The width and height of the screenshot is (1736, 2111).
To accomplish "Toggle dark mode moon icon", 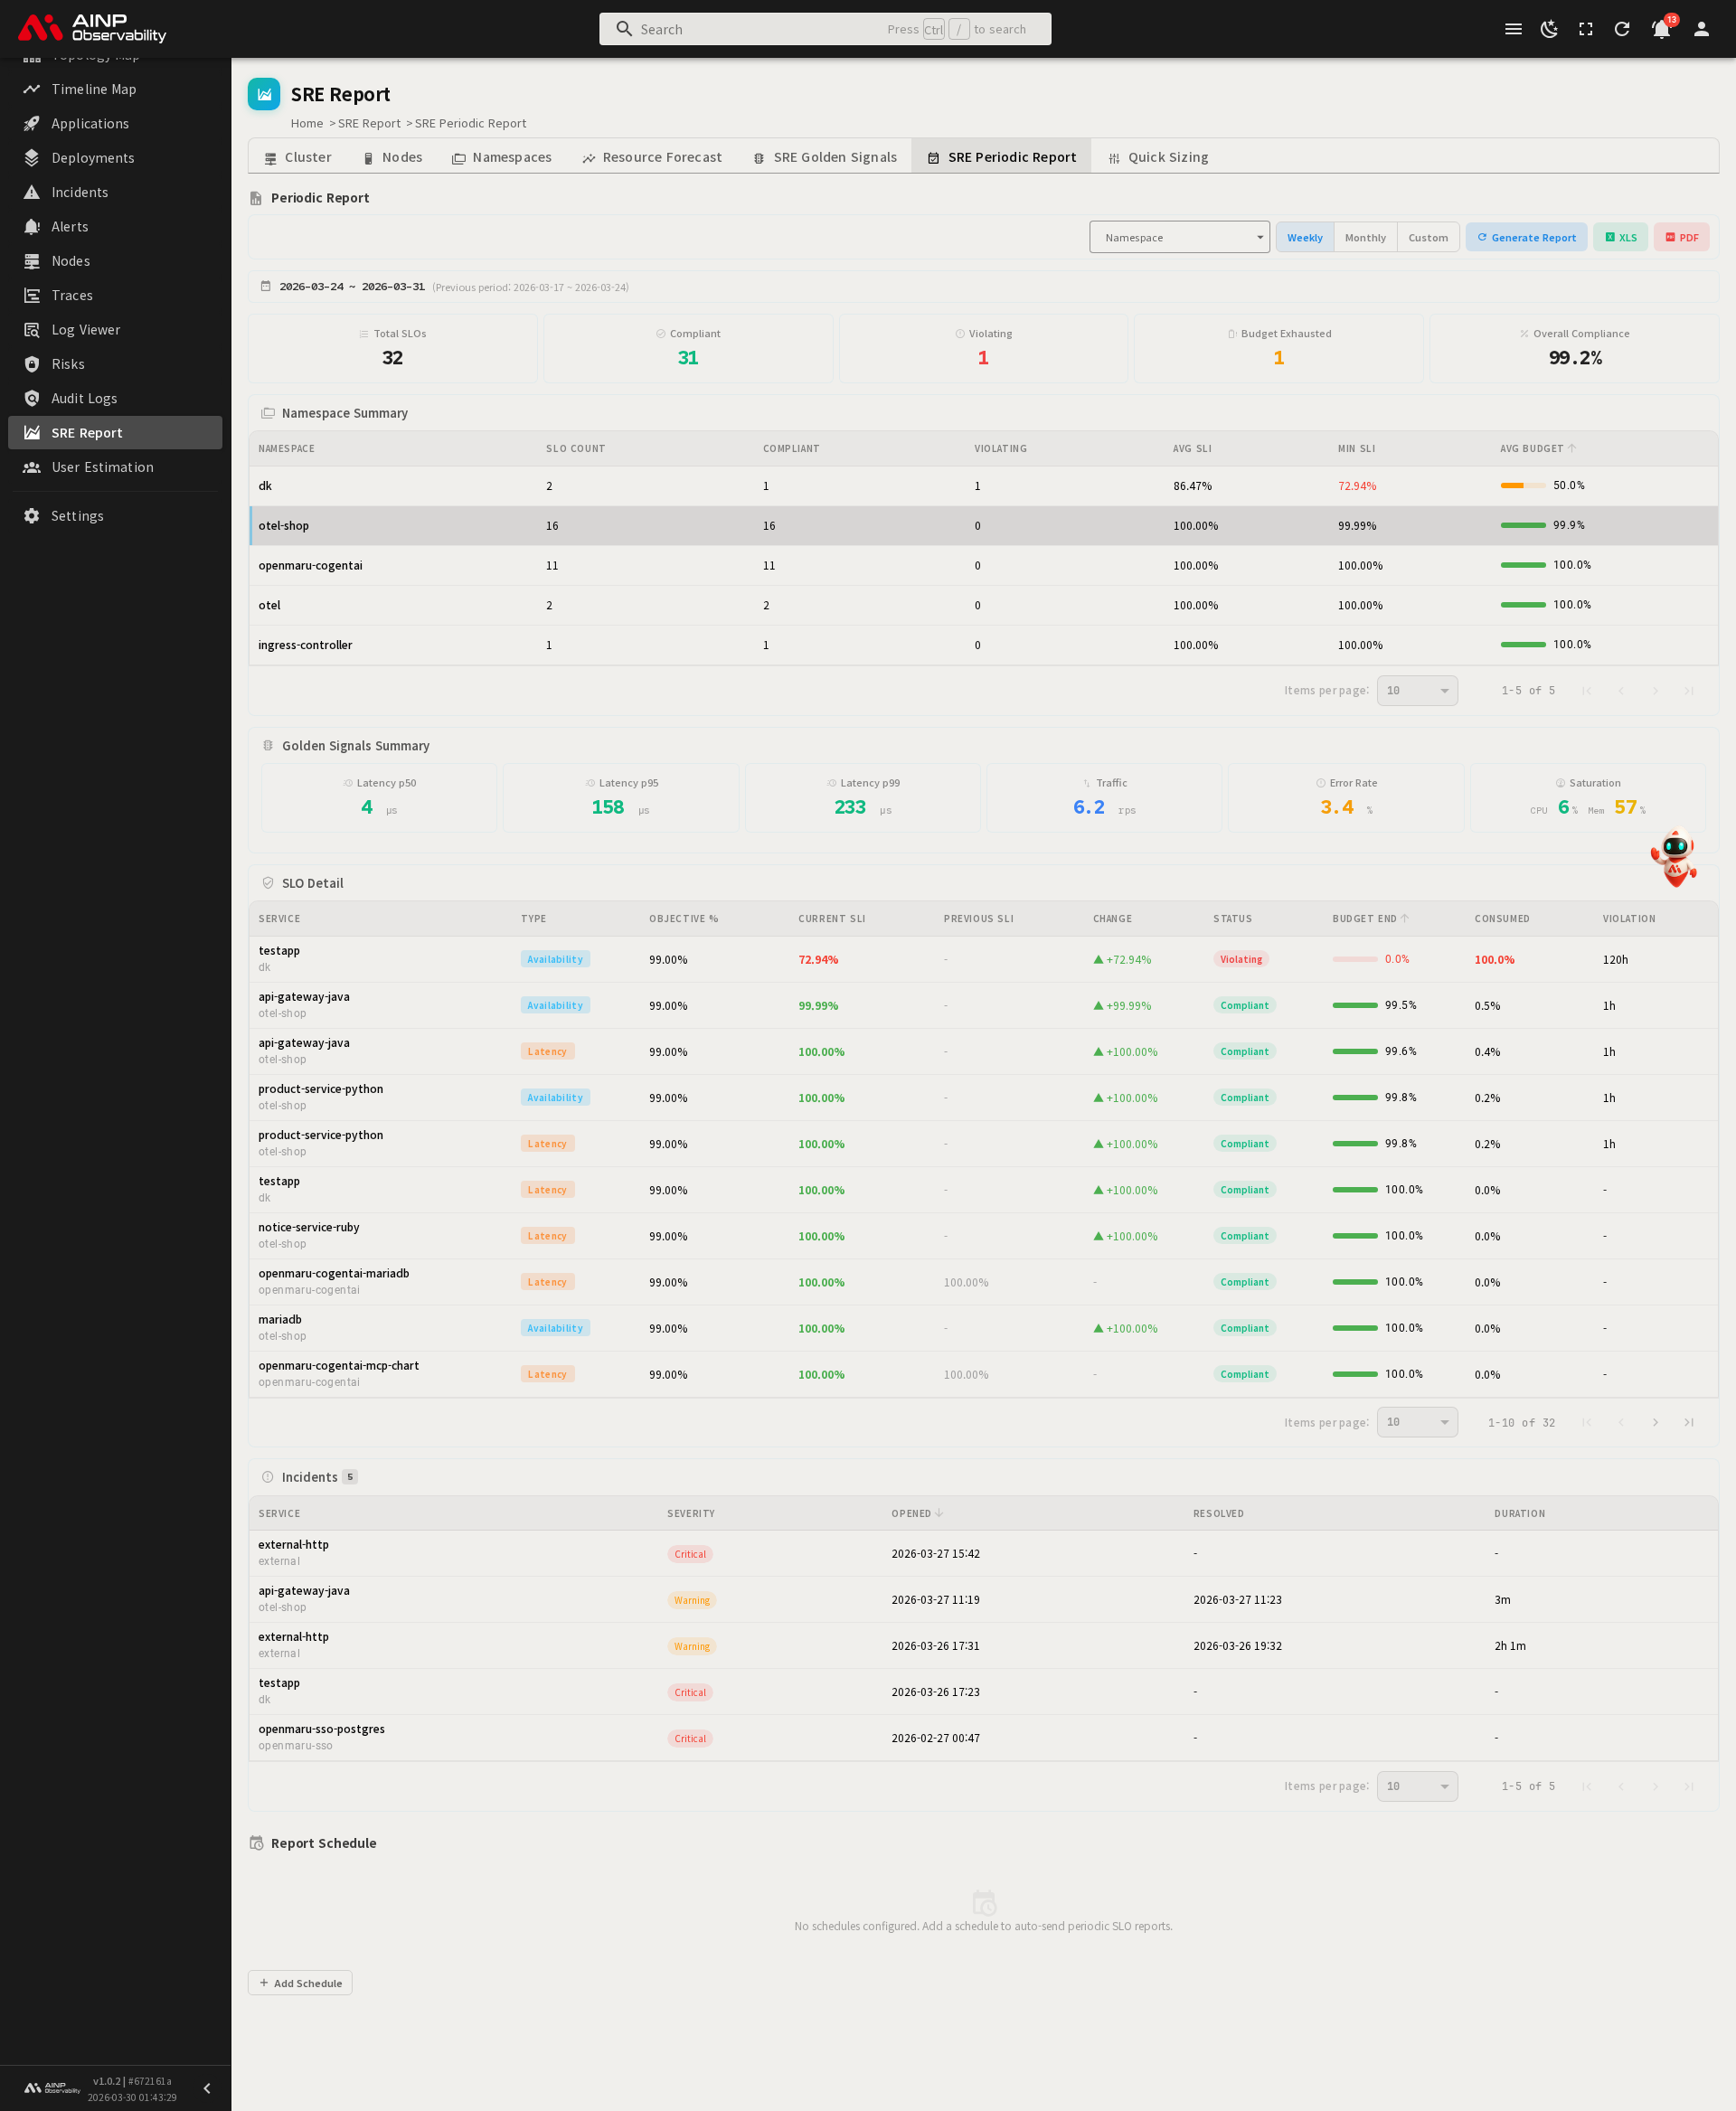I will coord(1549,29).
